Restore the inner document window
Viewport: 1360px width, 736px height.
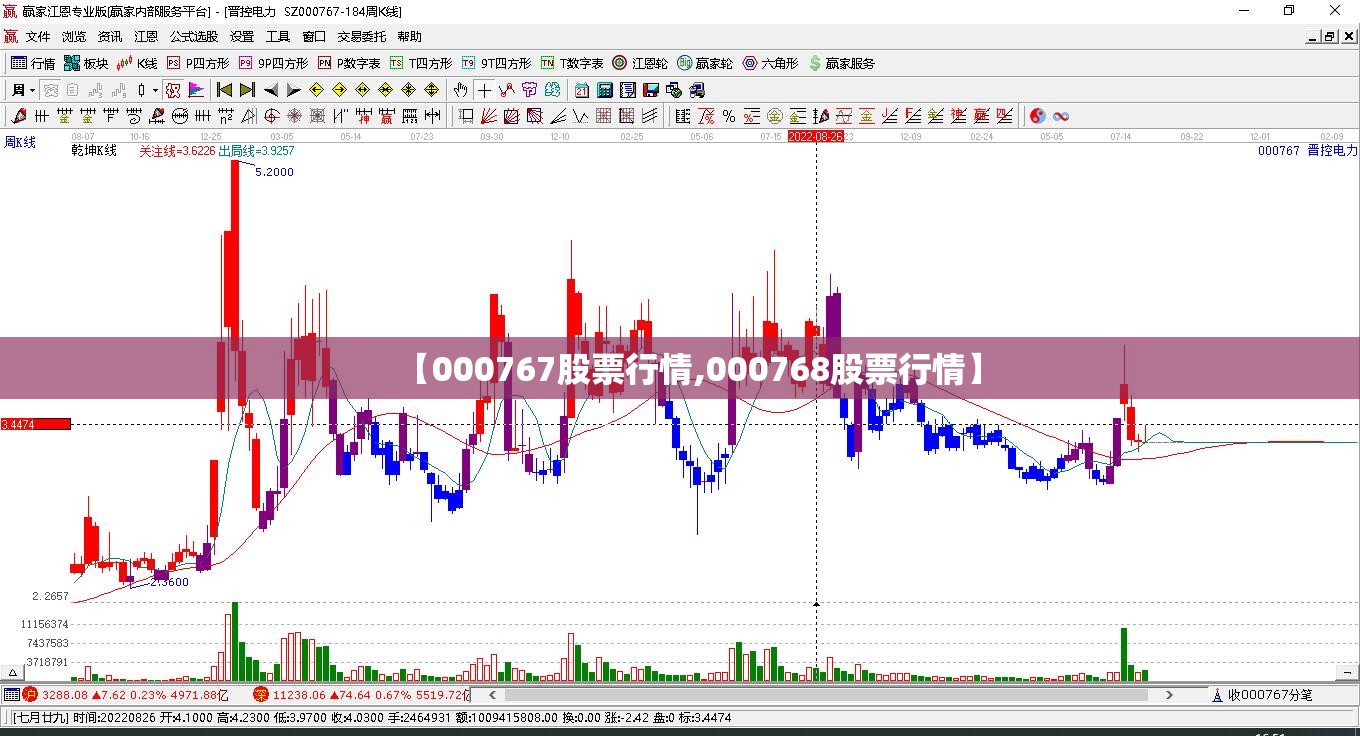[x=1330, y=37]
